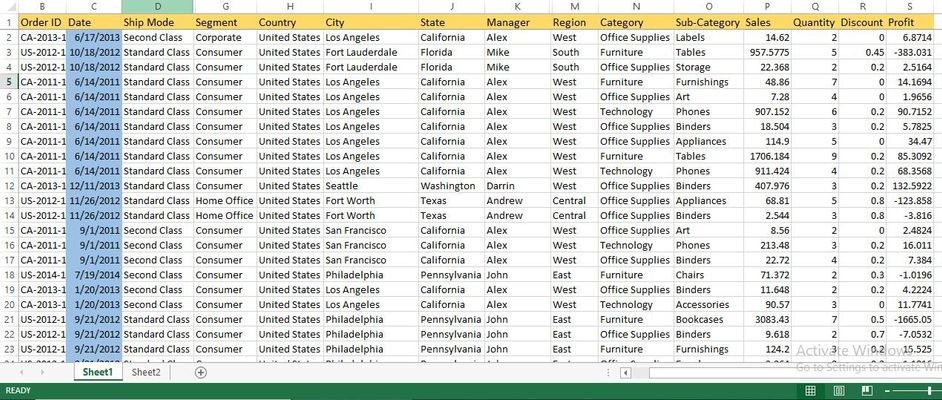
Task: Click the Ship Mode header cell
Action: pyautogui.click(x=155, y=22)
